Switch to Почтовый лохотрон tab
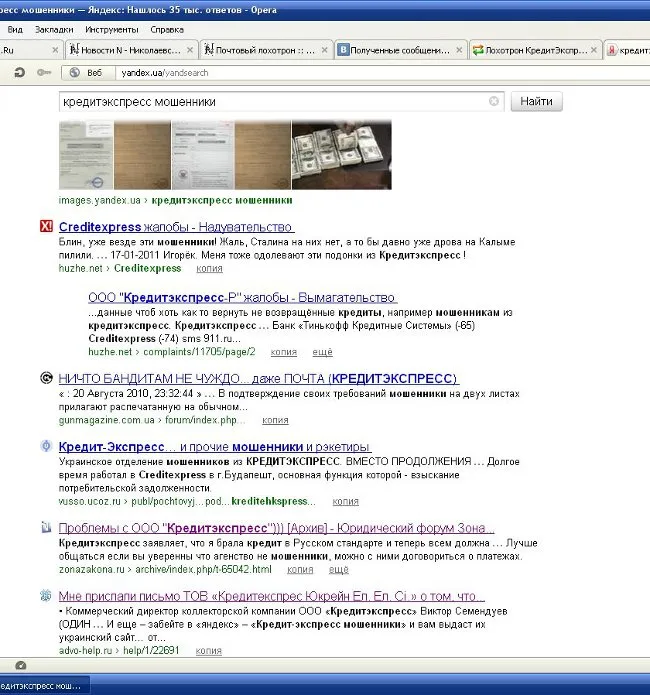The height and width of the screenshot is (695, 650). tap(265, 50)
